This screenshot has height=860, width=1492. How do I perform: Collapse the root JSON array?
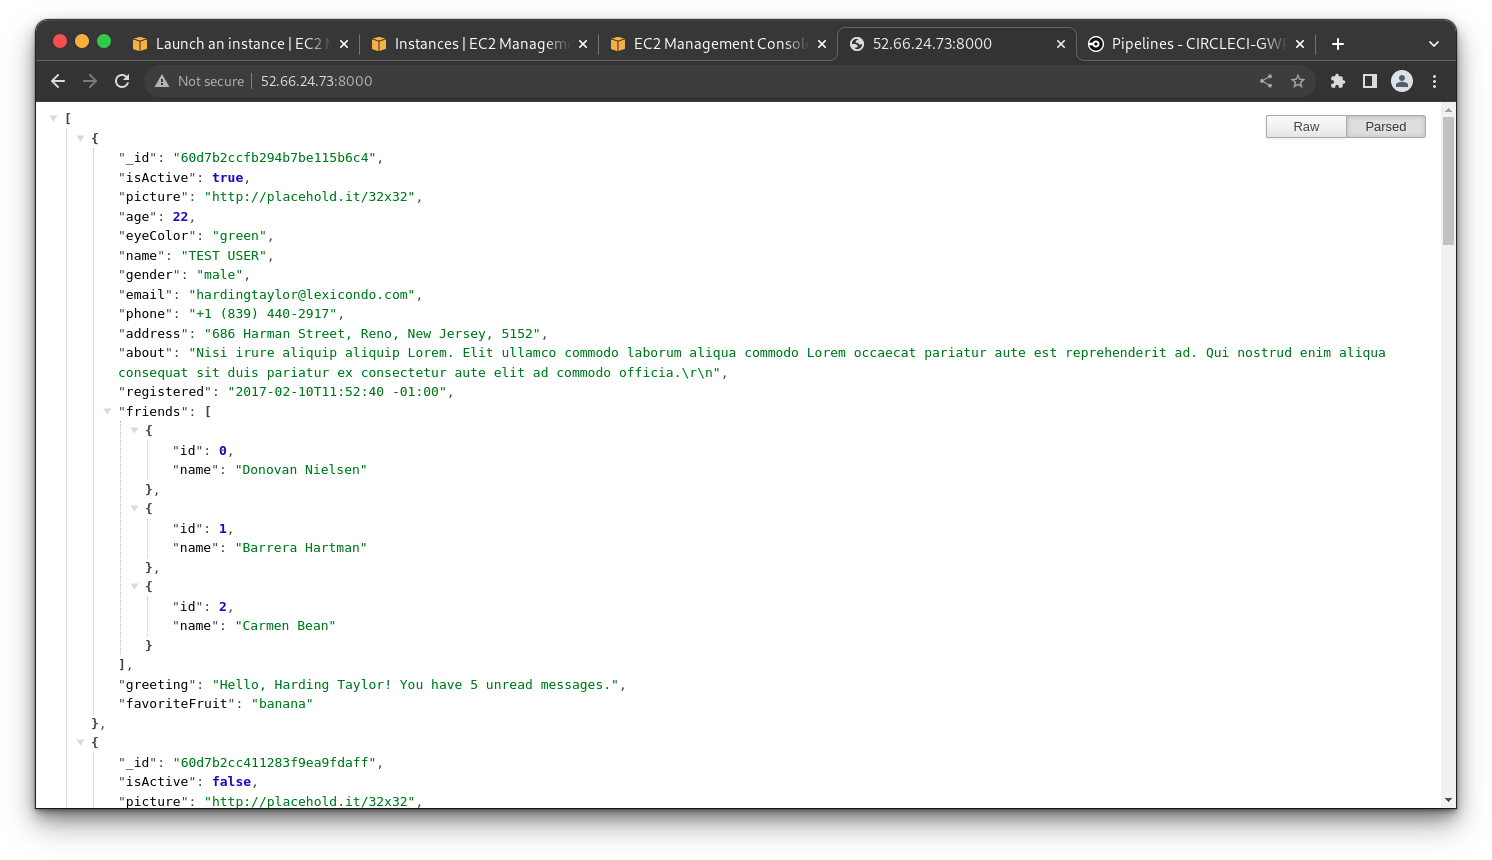(x=53, y=118)
